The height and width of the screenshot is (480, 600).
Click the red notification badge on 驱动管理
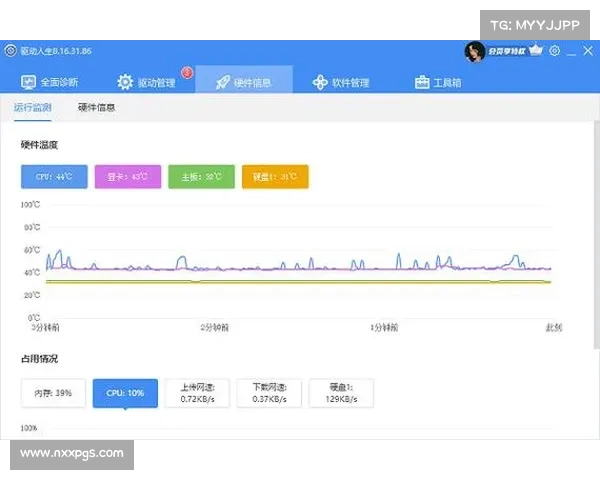187,71
